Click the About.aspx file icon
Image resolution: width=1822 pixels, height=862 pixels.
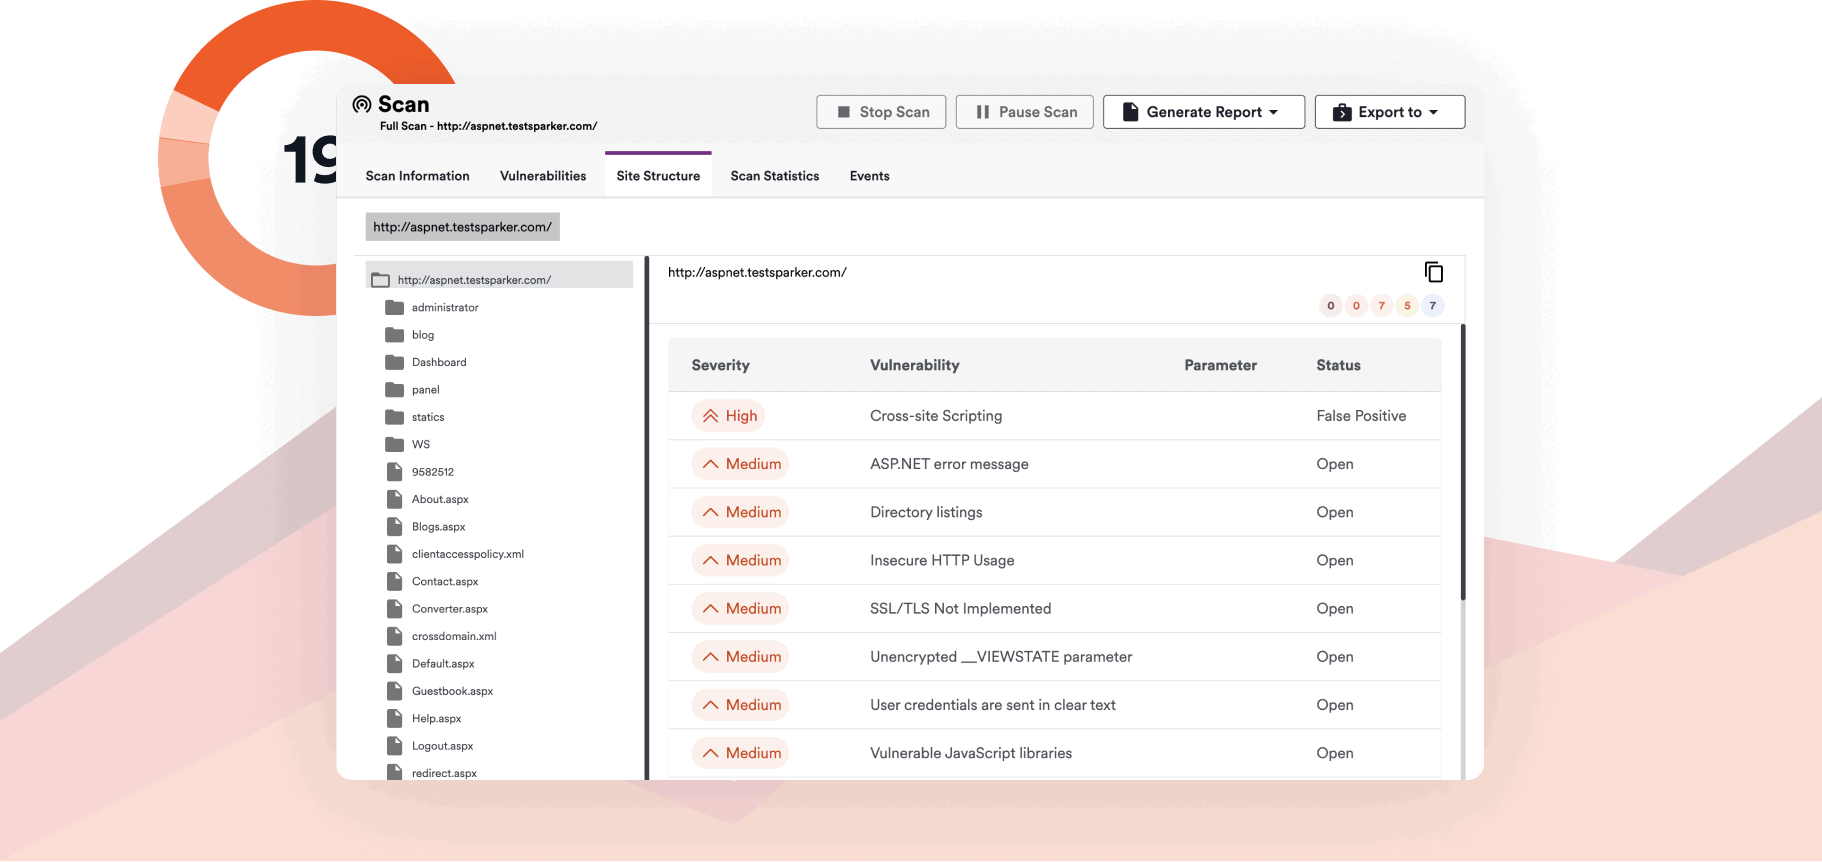395,499
